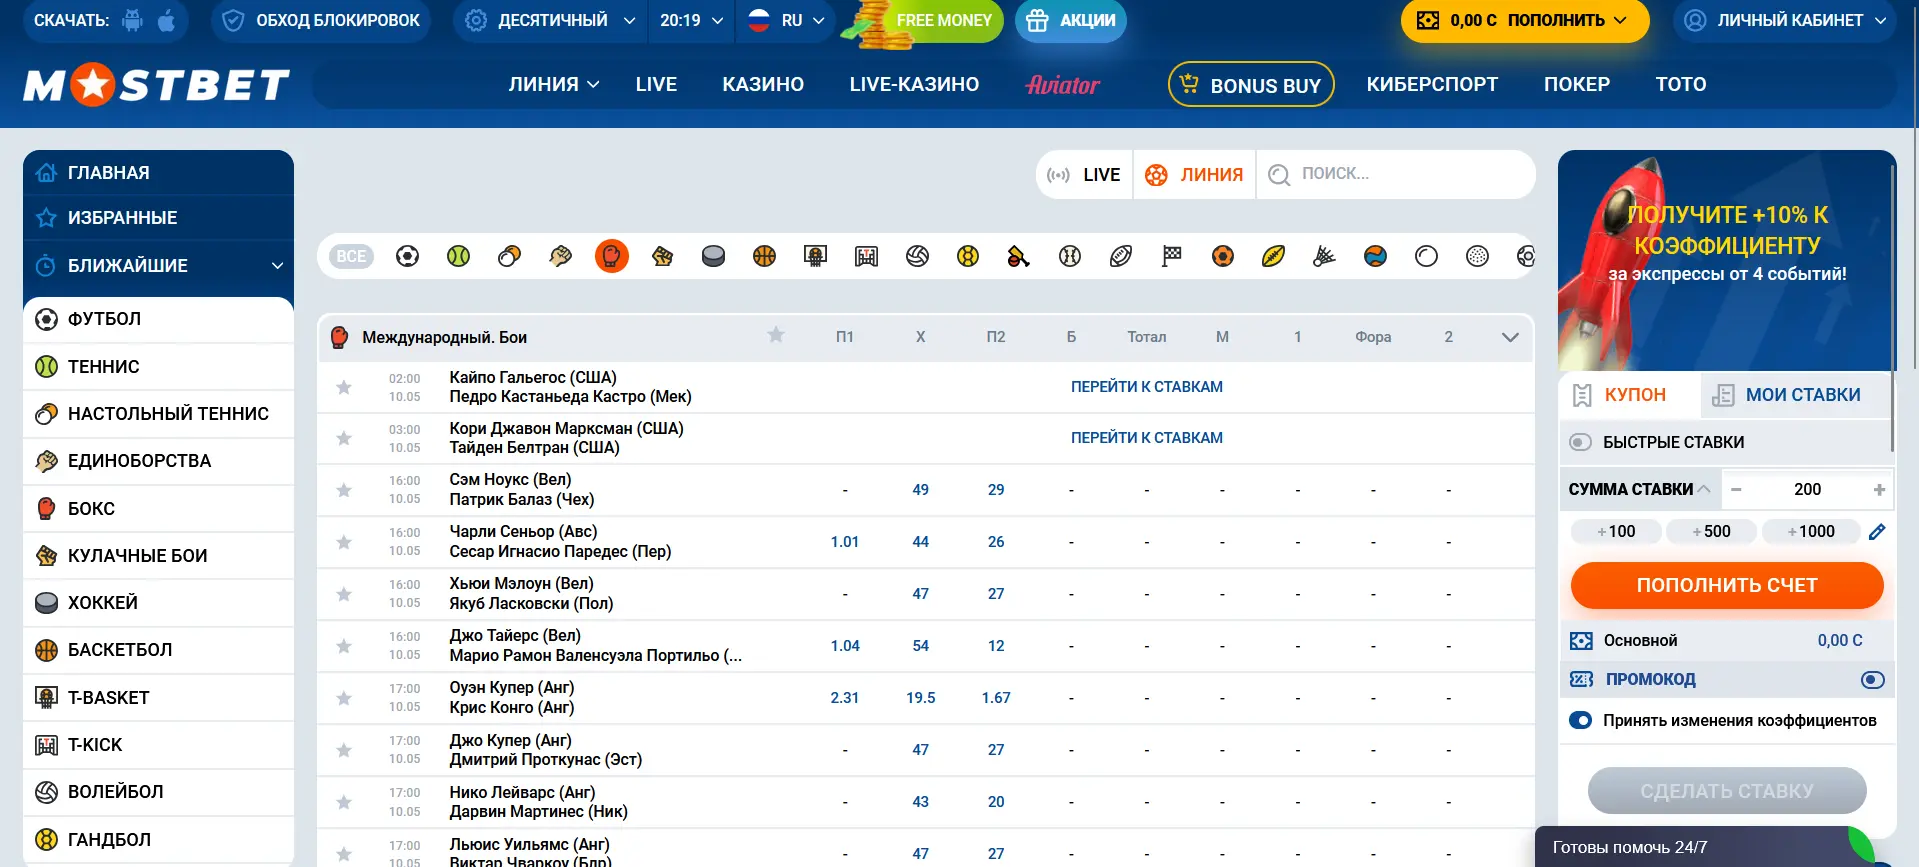Select the basketball filter in the sports strip
The image size is (1919, 867).
tap(764, 256)
